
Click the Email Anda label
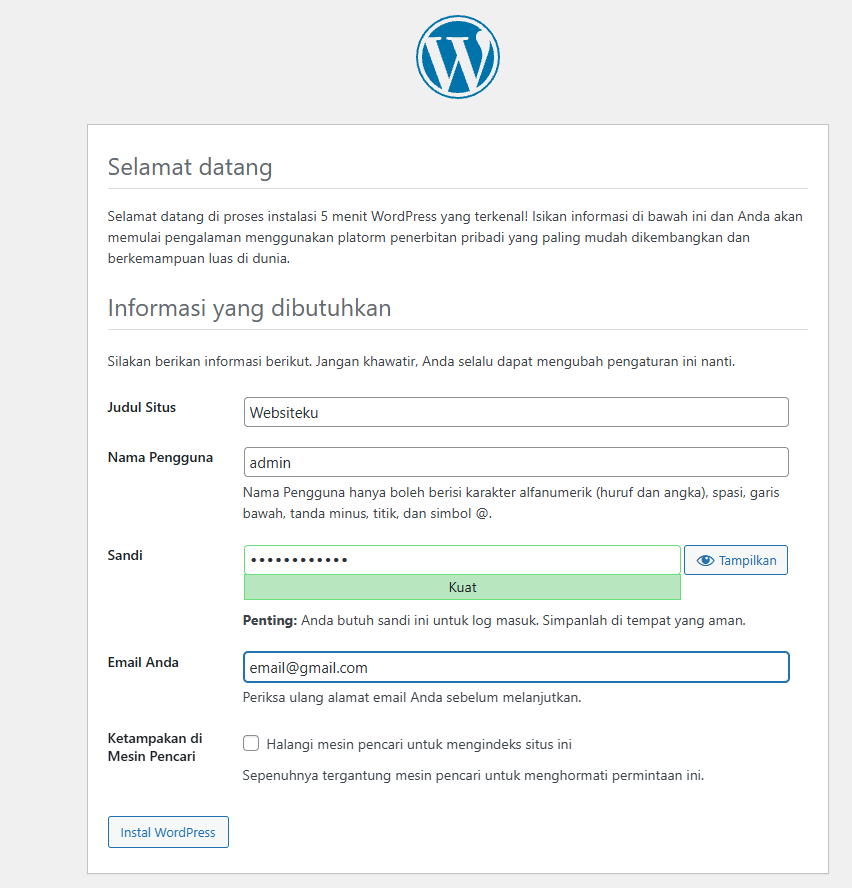point(143,662)
